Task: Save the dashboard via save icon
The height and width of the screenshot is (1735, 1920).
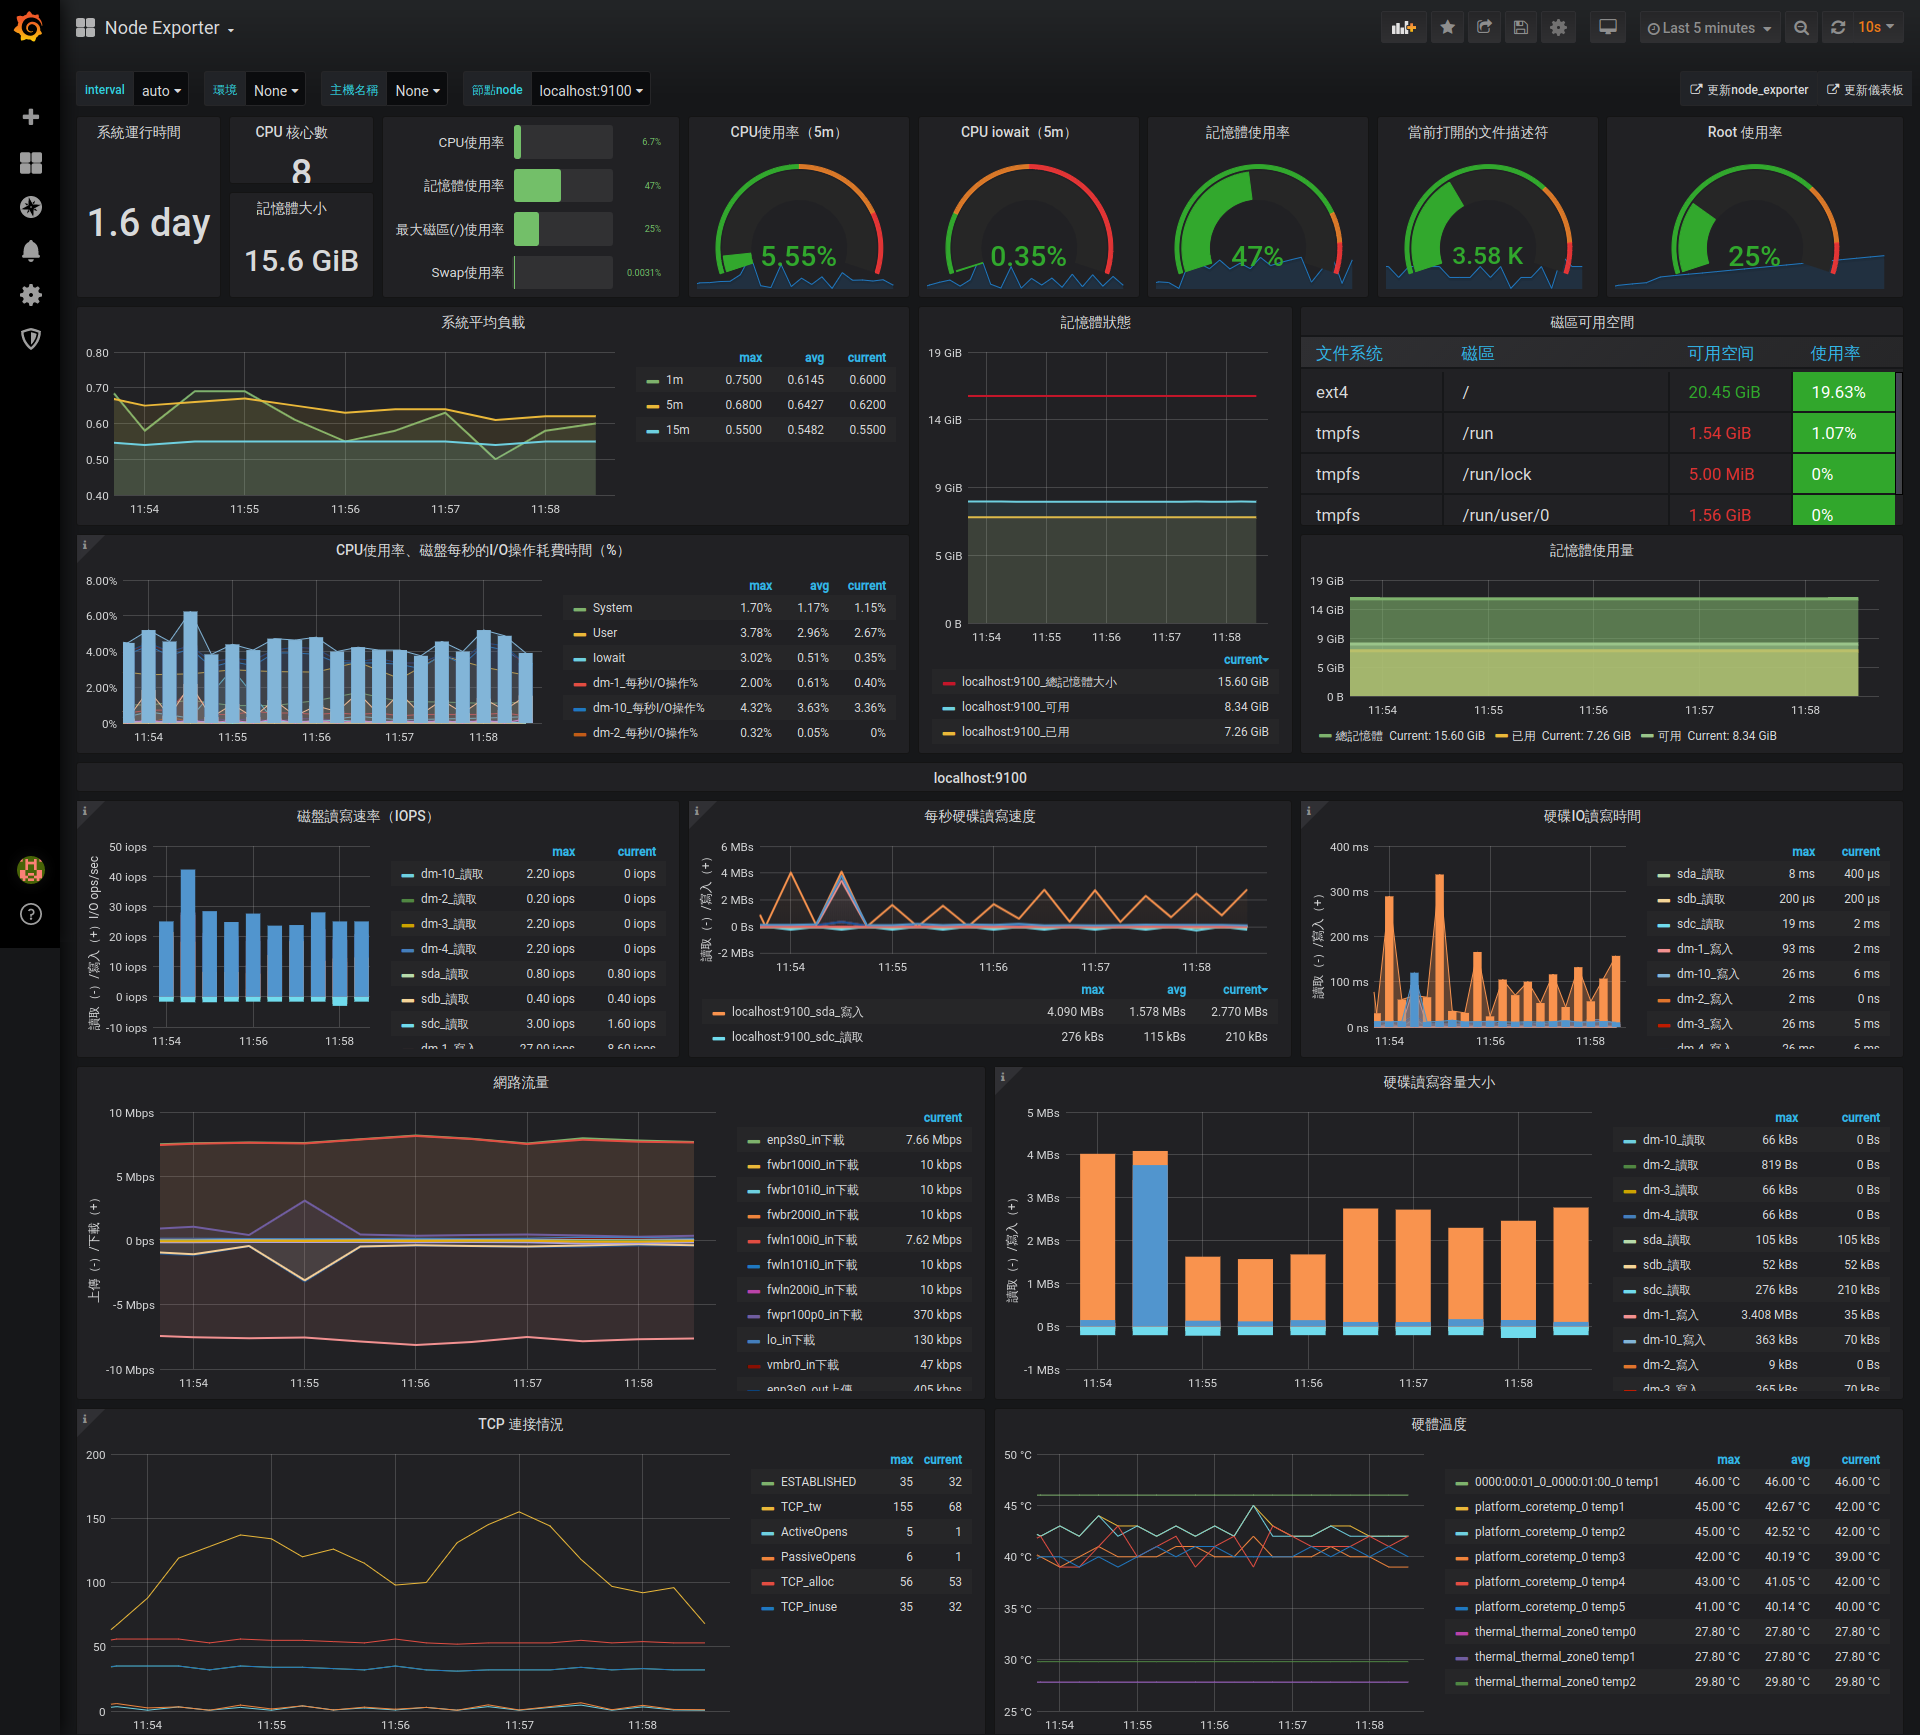Action: (x=1521, y=27)
